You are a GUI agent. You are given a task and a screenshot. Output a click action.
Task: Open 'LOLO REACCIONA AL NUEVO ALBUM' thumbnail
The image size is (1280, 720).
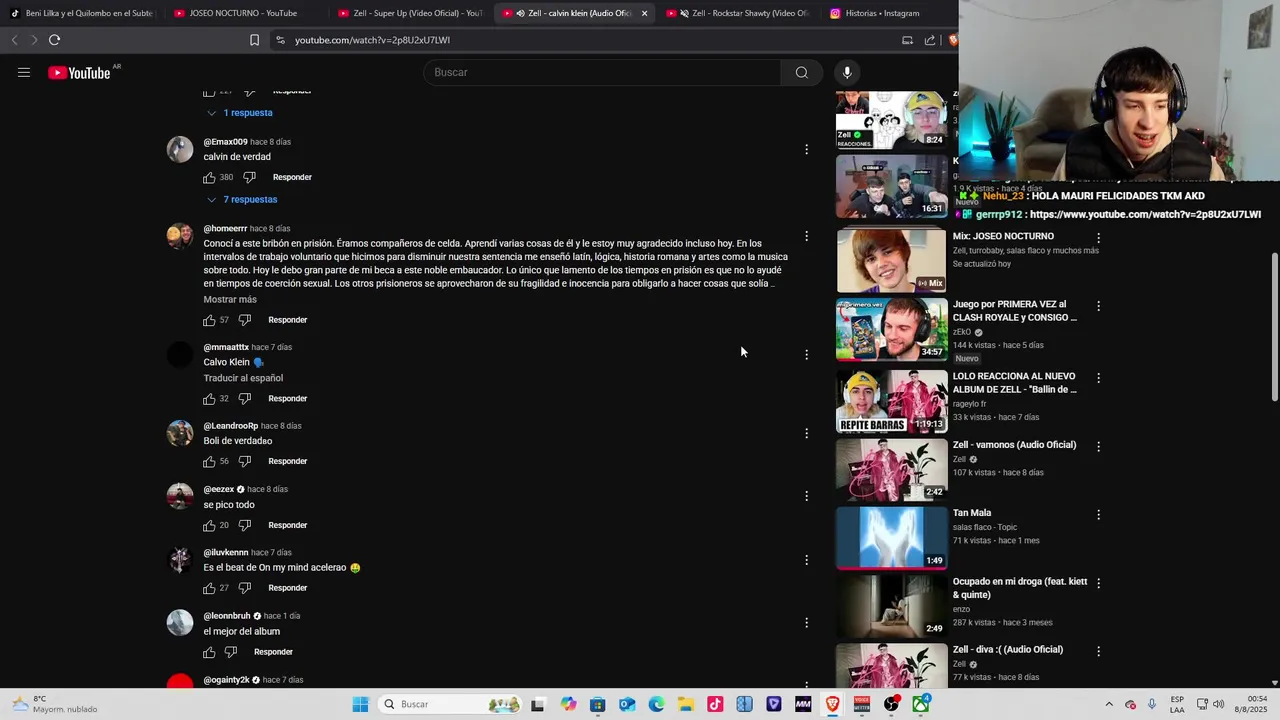pyautogui.click(x=891, y=401)
